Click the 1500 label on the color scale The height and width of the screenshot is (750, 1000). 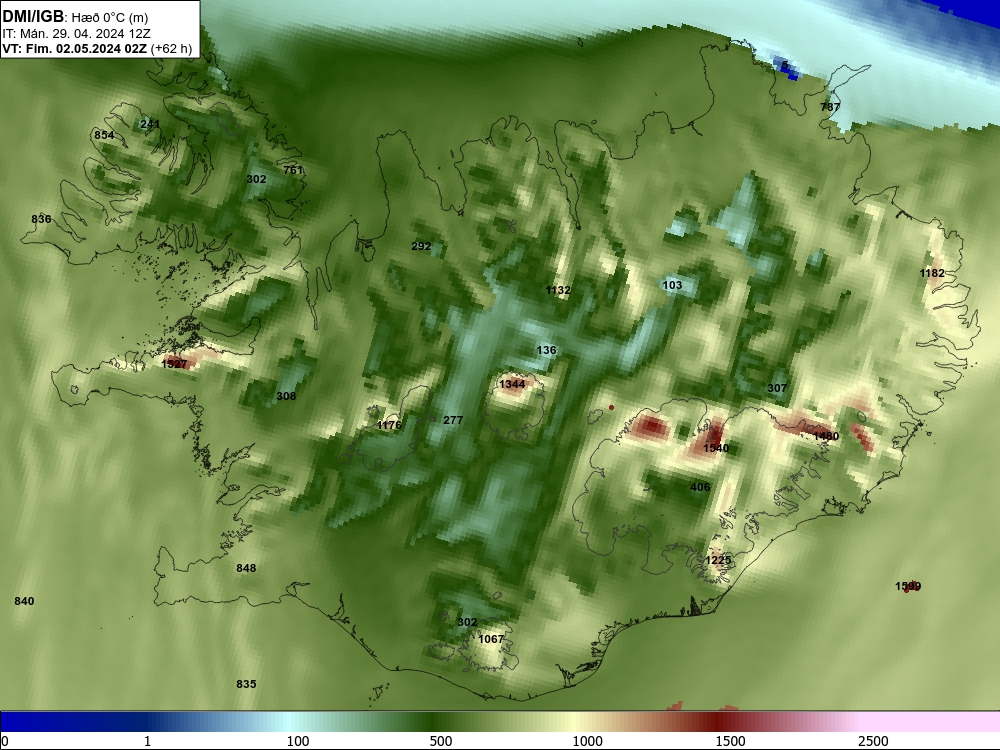tap(730, 741)
